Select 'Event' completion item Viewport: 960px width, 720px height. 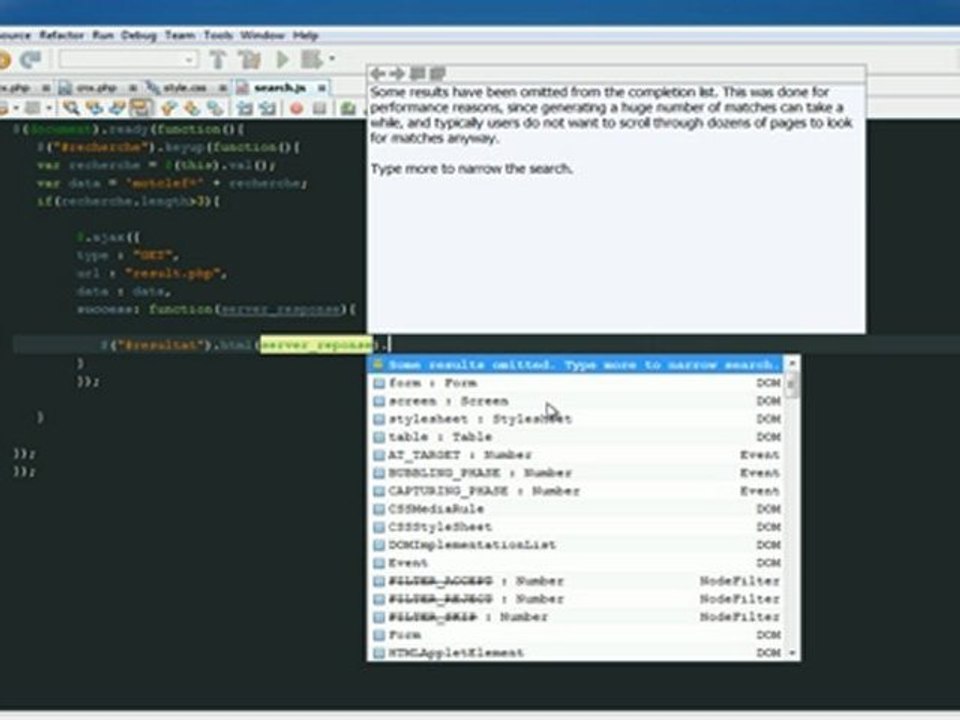tap(576, 563)
